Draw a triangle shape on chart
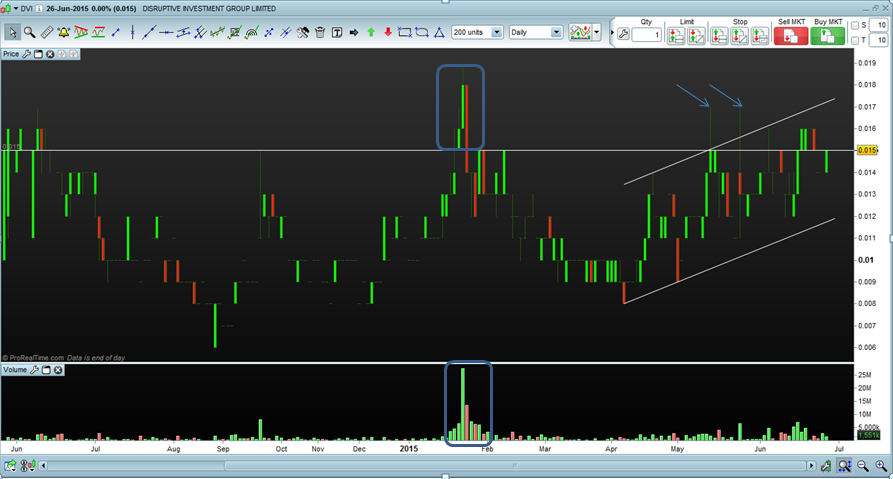Viewport: 893px width, 479px height. coord(439,32)
